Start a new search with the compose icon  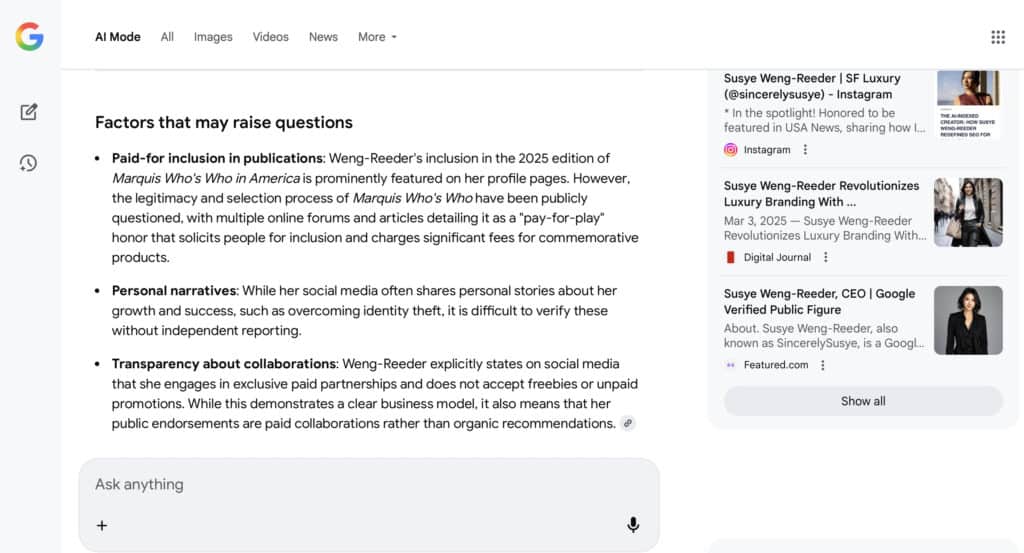29,112
